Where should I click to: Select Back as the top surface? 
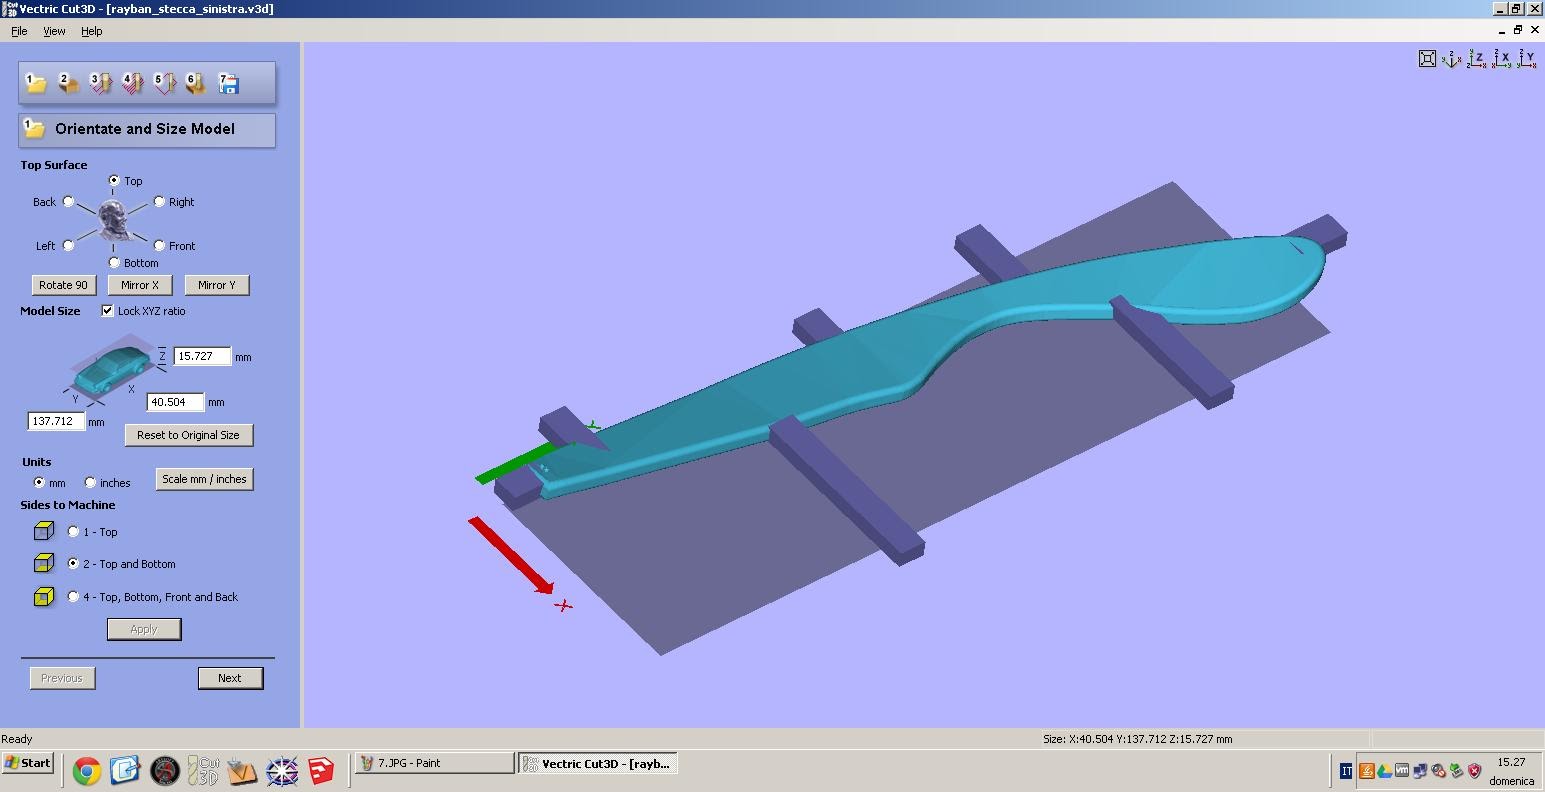coord(68,202)
